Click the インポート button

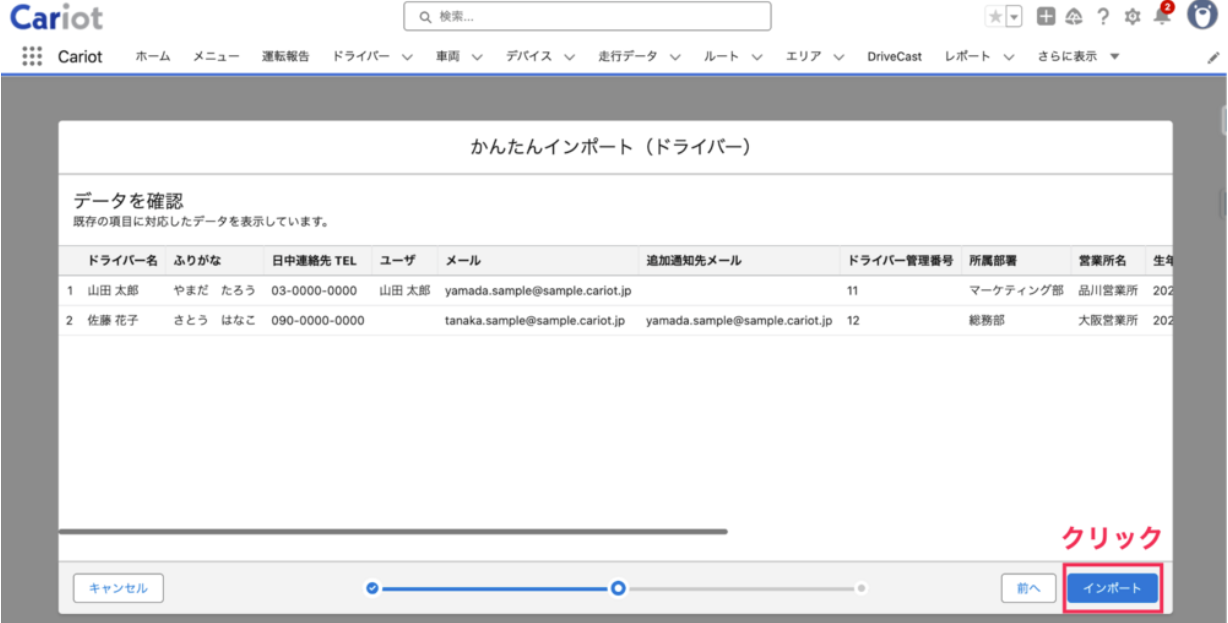click(1112, 588)
